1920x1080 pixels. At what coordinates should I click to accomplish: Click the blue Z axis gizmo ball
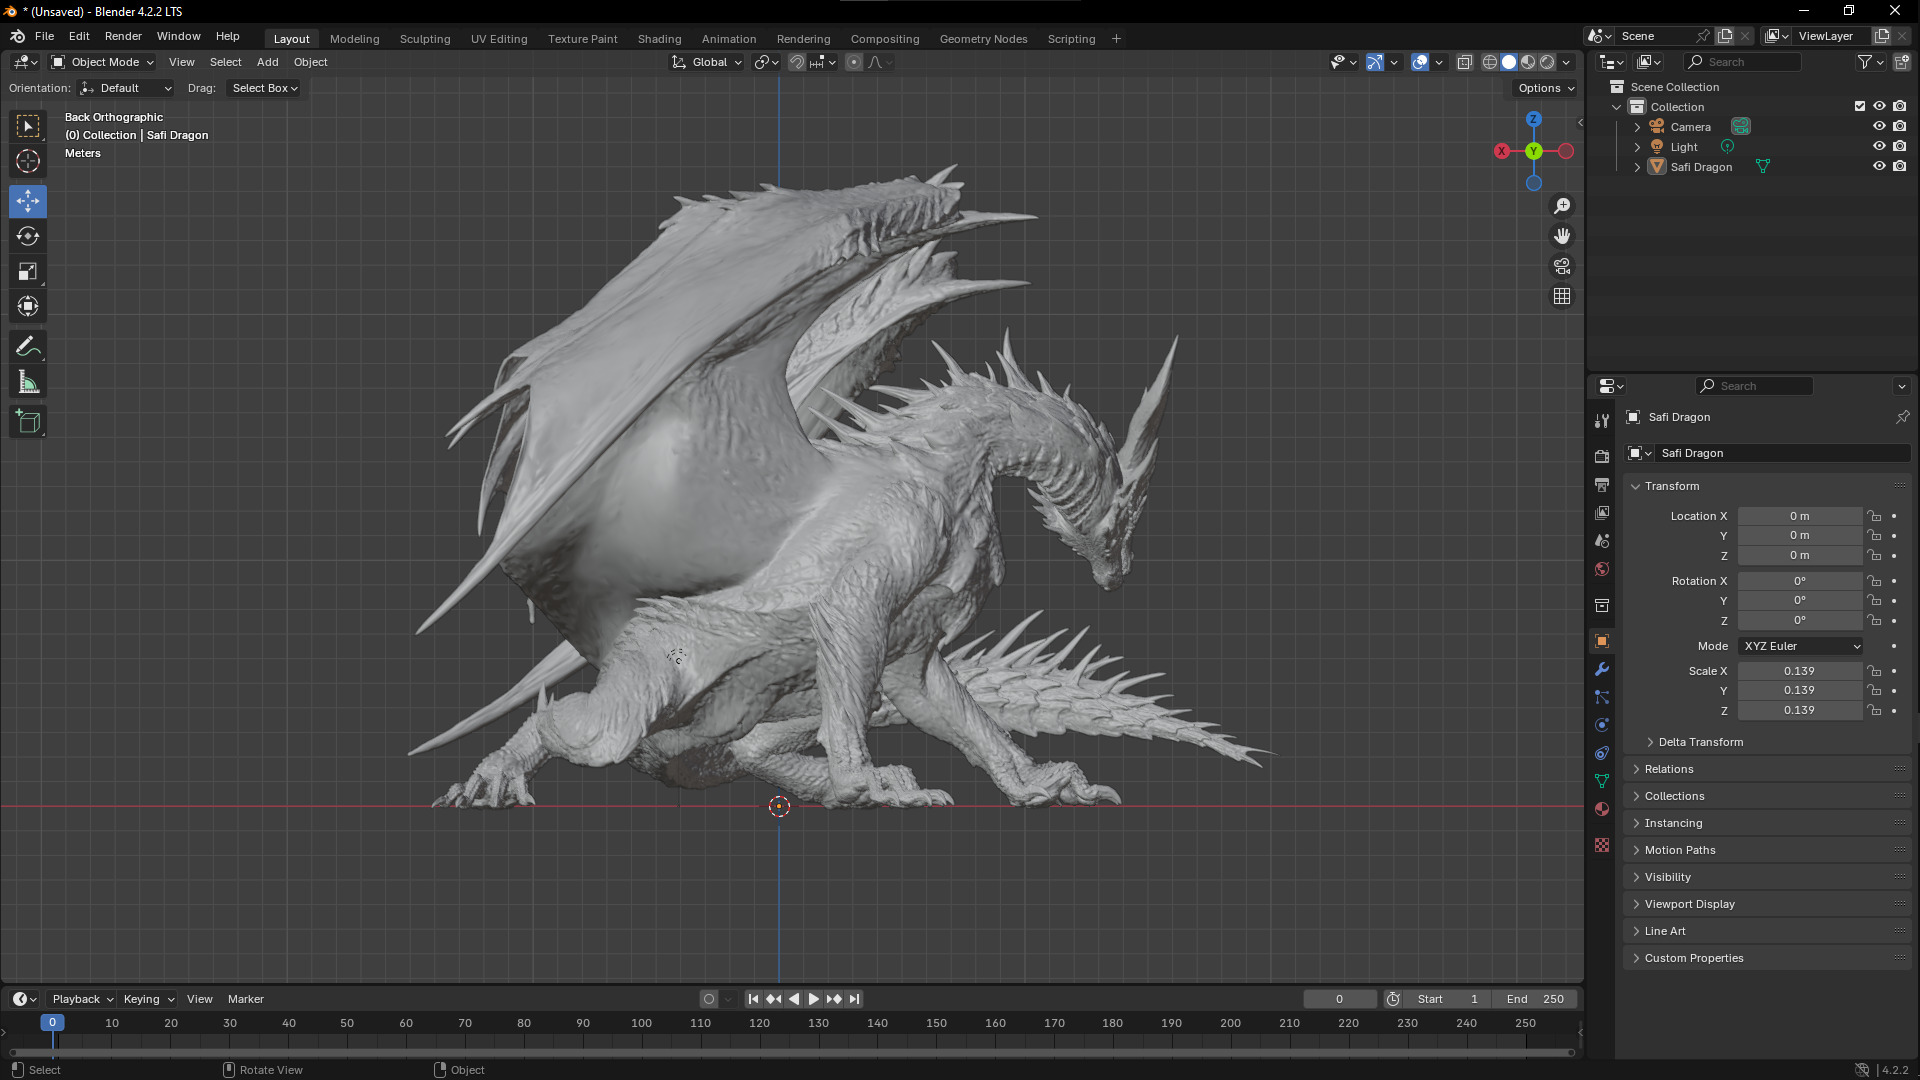coord(1533,119)
